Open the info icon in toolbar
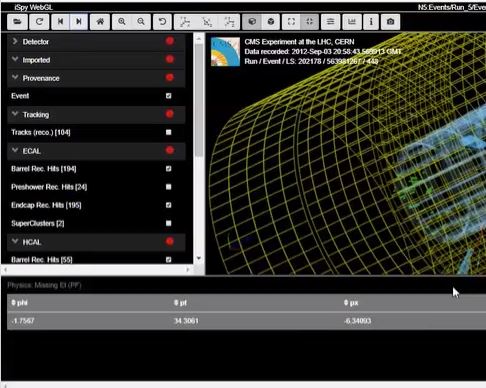The height and width of the screenshot is (388, 486). (371, 22)
